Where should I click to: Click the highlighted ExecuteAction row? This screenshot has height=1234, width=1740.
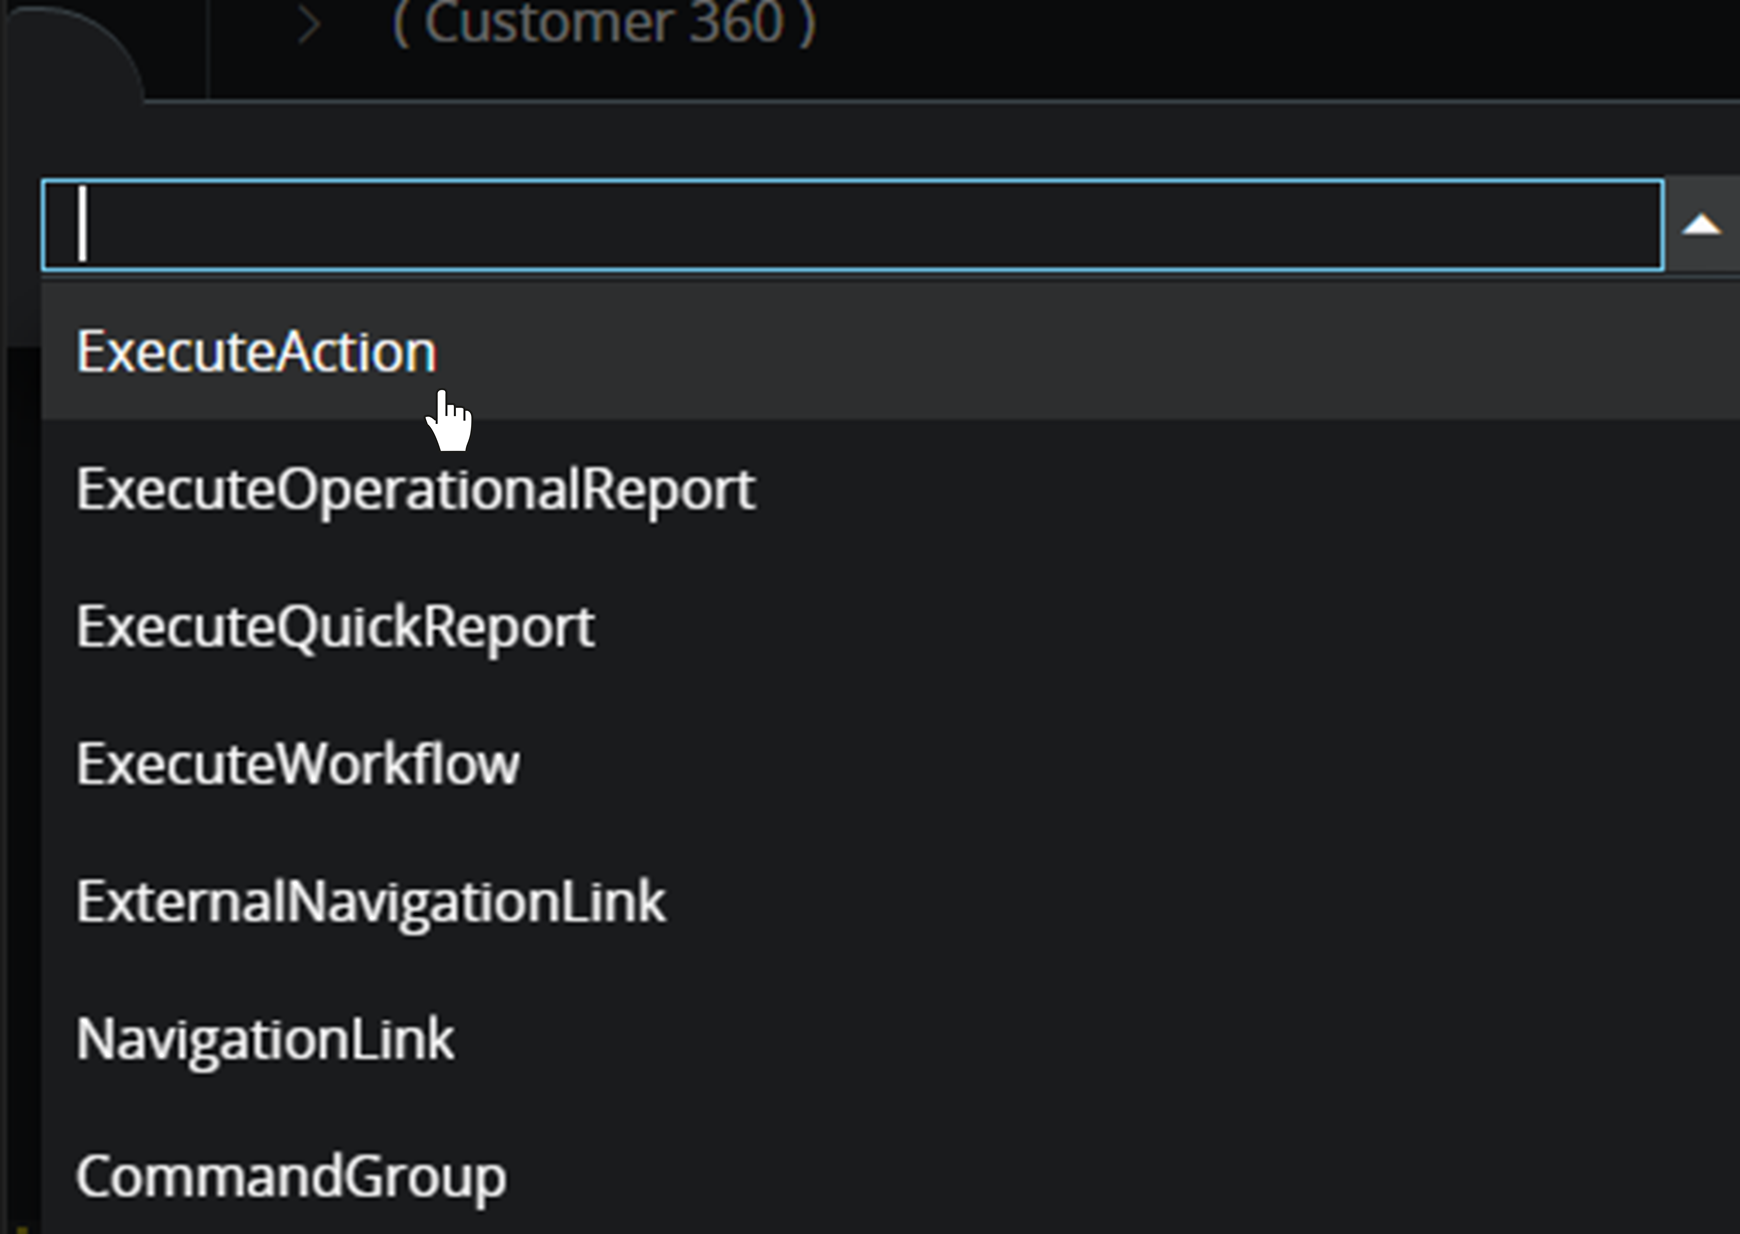click(x=800, y=352)
